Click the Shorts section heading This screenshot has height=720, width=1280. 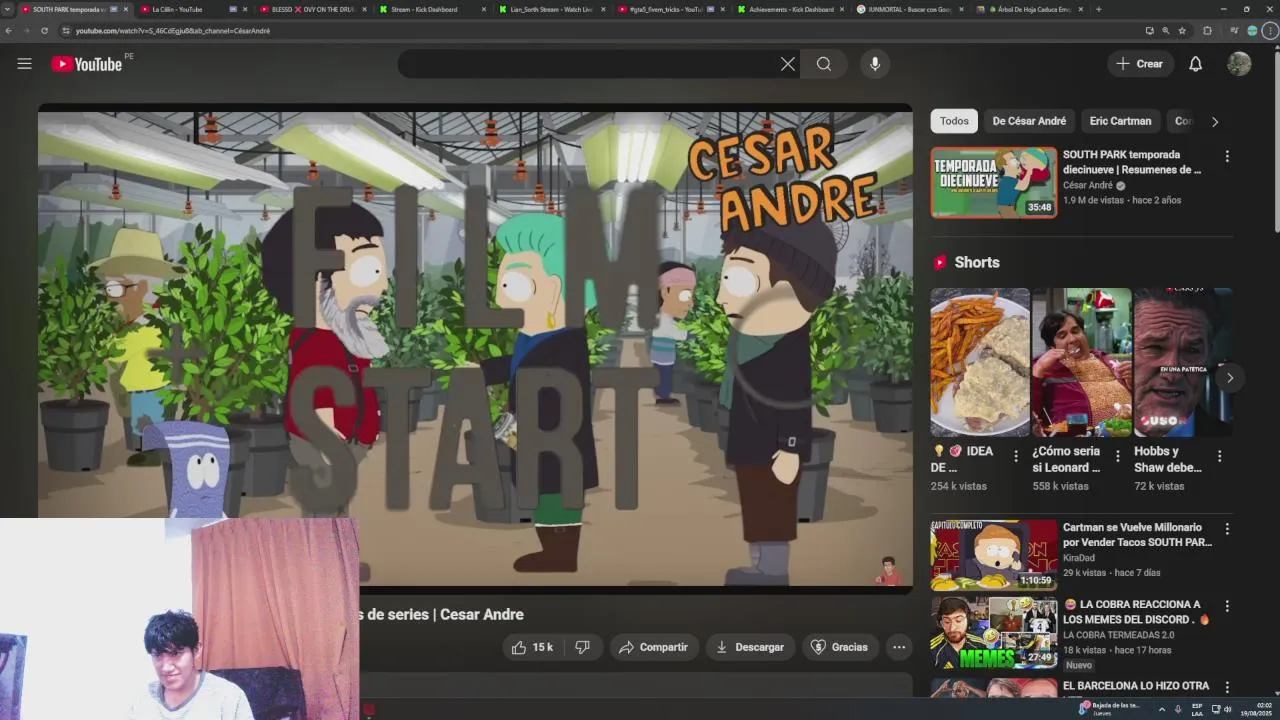(x=977, y=262)
